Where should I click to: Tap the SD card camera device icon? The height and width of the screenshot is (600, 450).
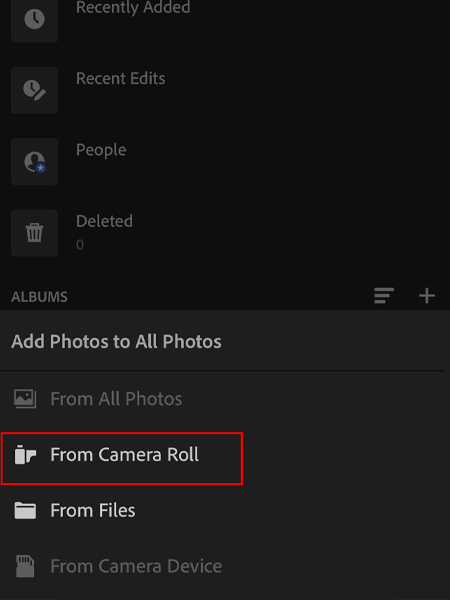(25, 566)
